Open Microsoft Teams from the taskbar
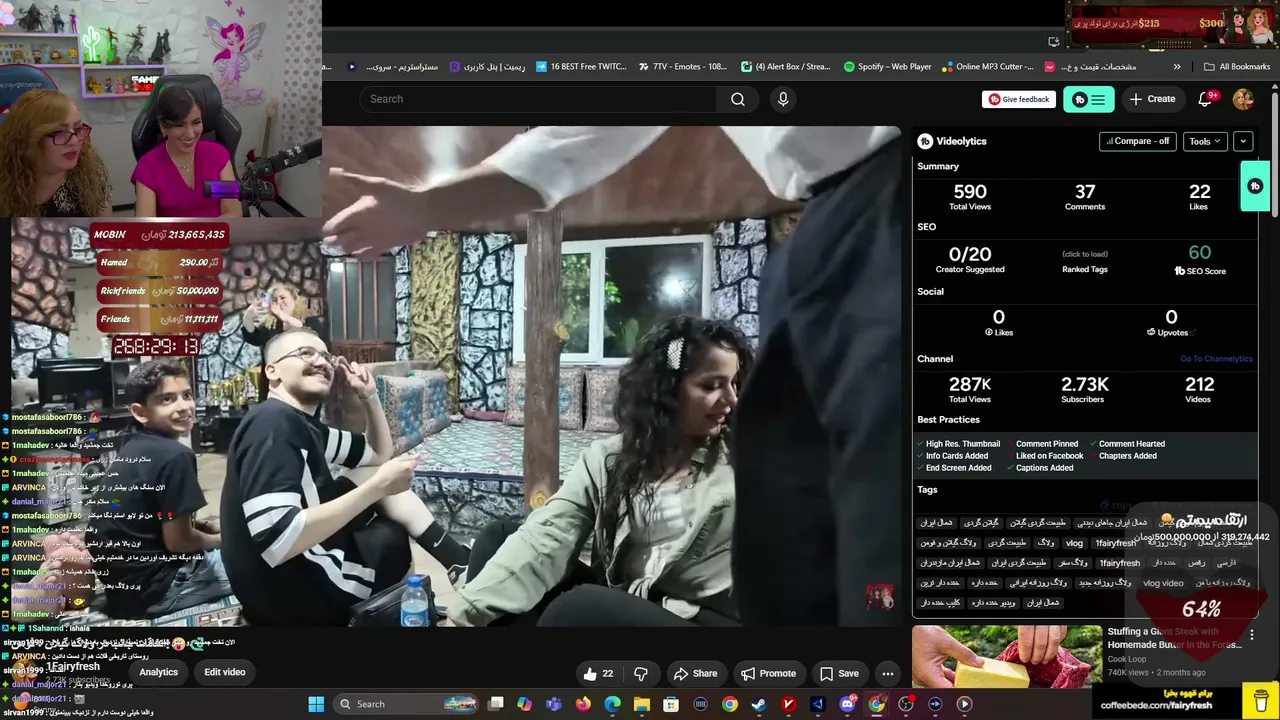The width and height of the screenshot is (1280, 720). (x=554, y=704)
